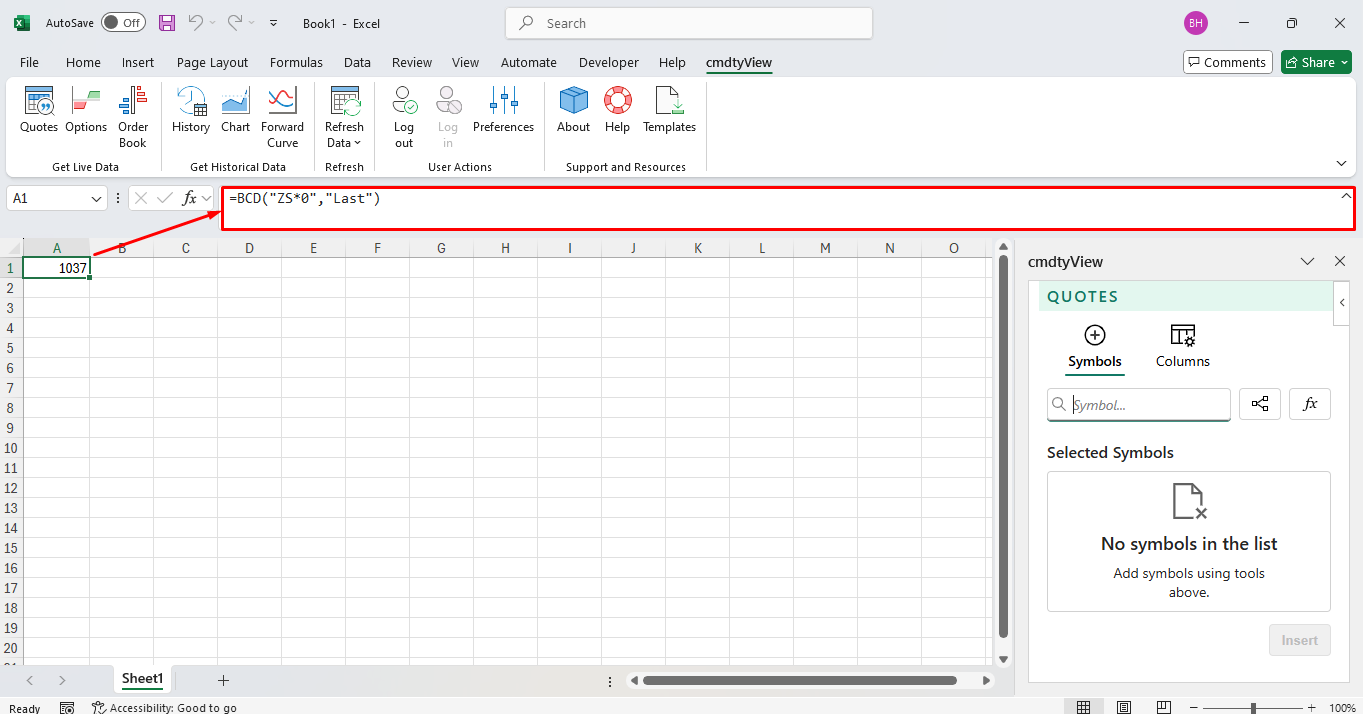Image resolution: width=1363 pixels, height=714 pixels.
Task: Select the Symbols tab in Quotes
Action: tap(1095, 347)
